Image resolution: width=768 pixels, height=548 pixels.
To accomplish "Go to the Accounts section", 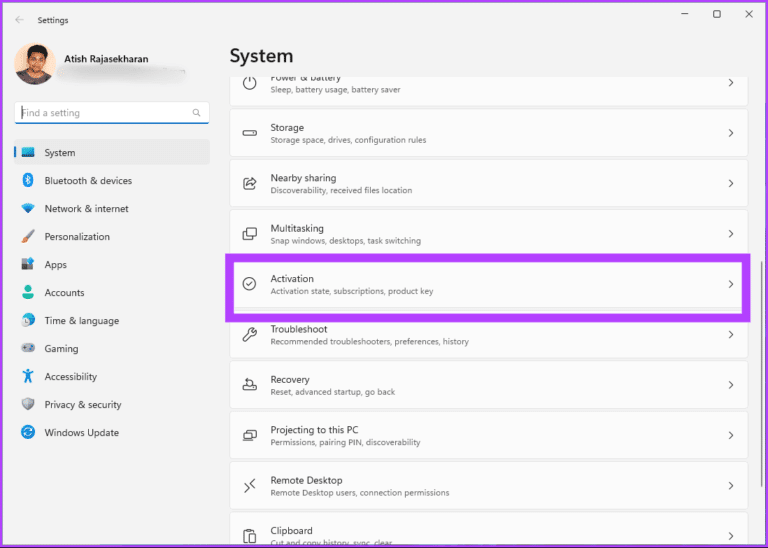I will [x=64, y=293].
